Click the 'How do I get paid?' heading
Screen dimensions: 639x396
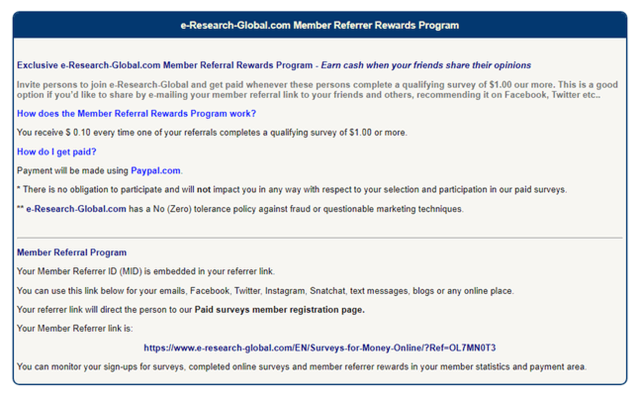(x=57, y=152)
